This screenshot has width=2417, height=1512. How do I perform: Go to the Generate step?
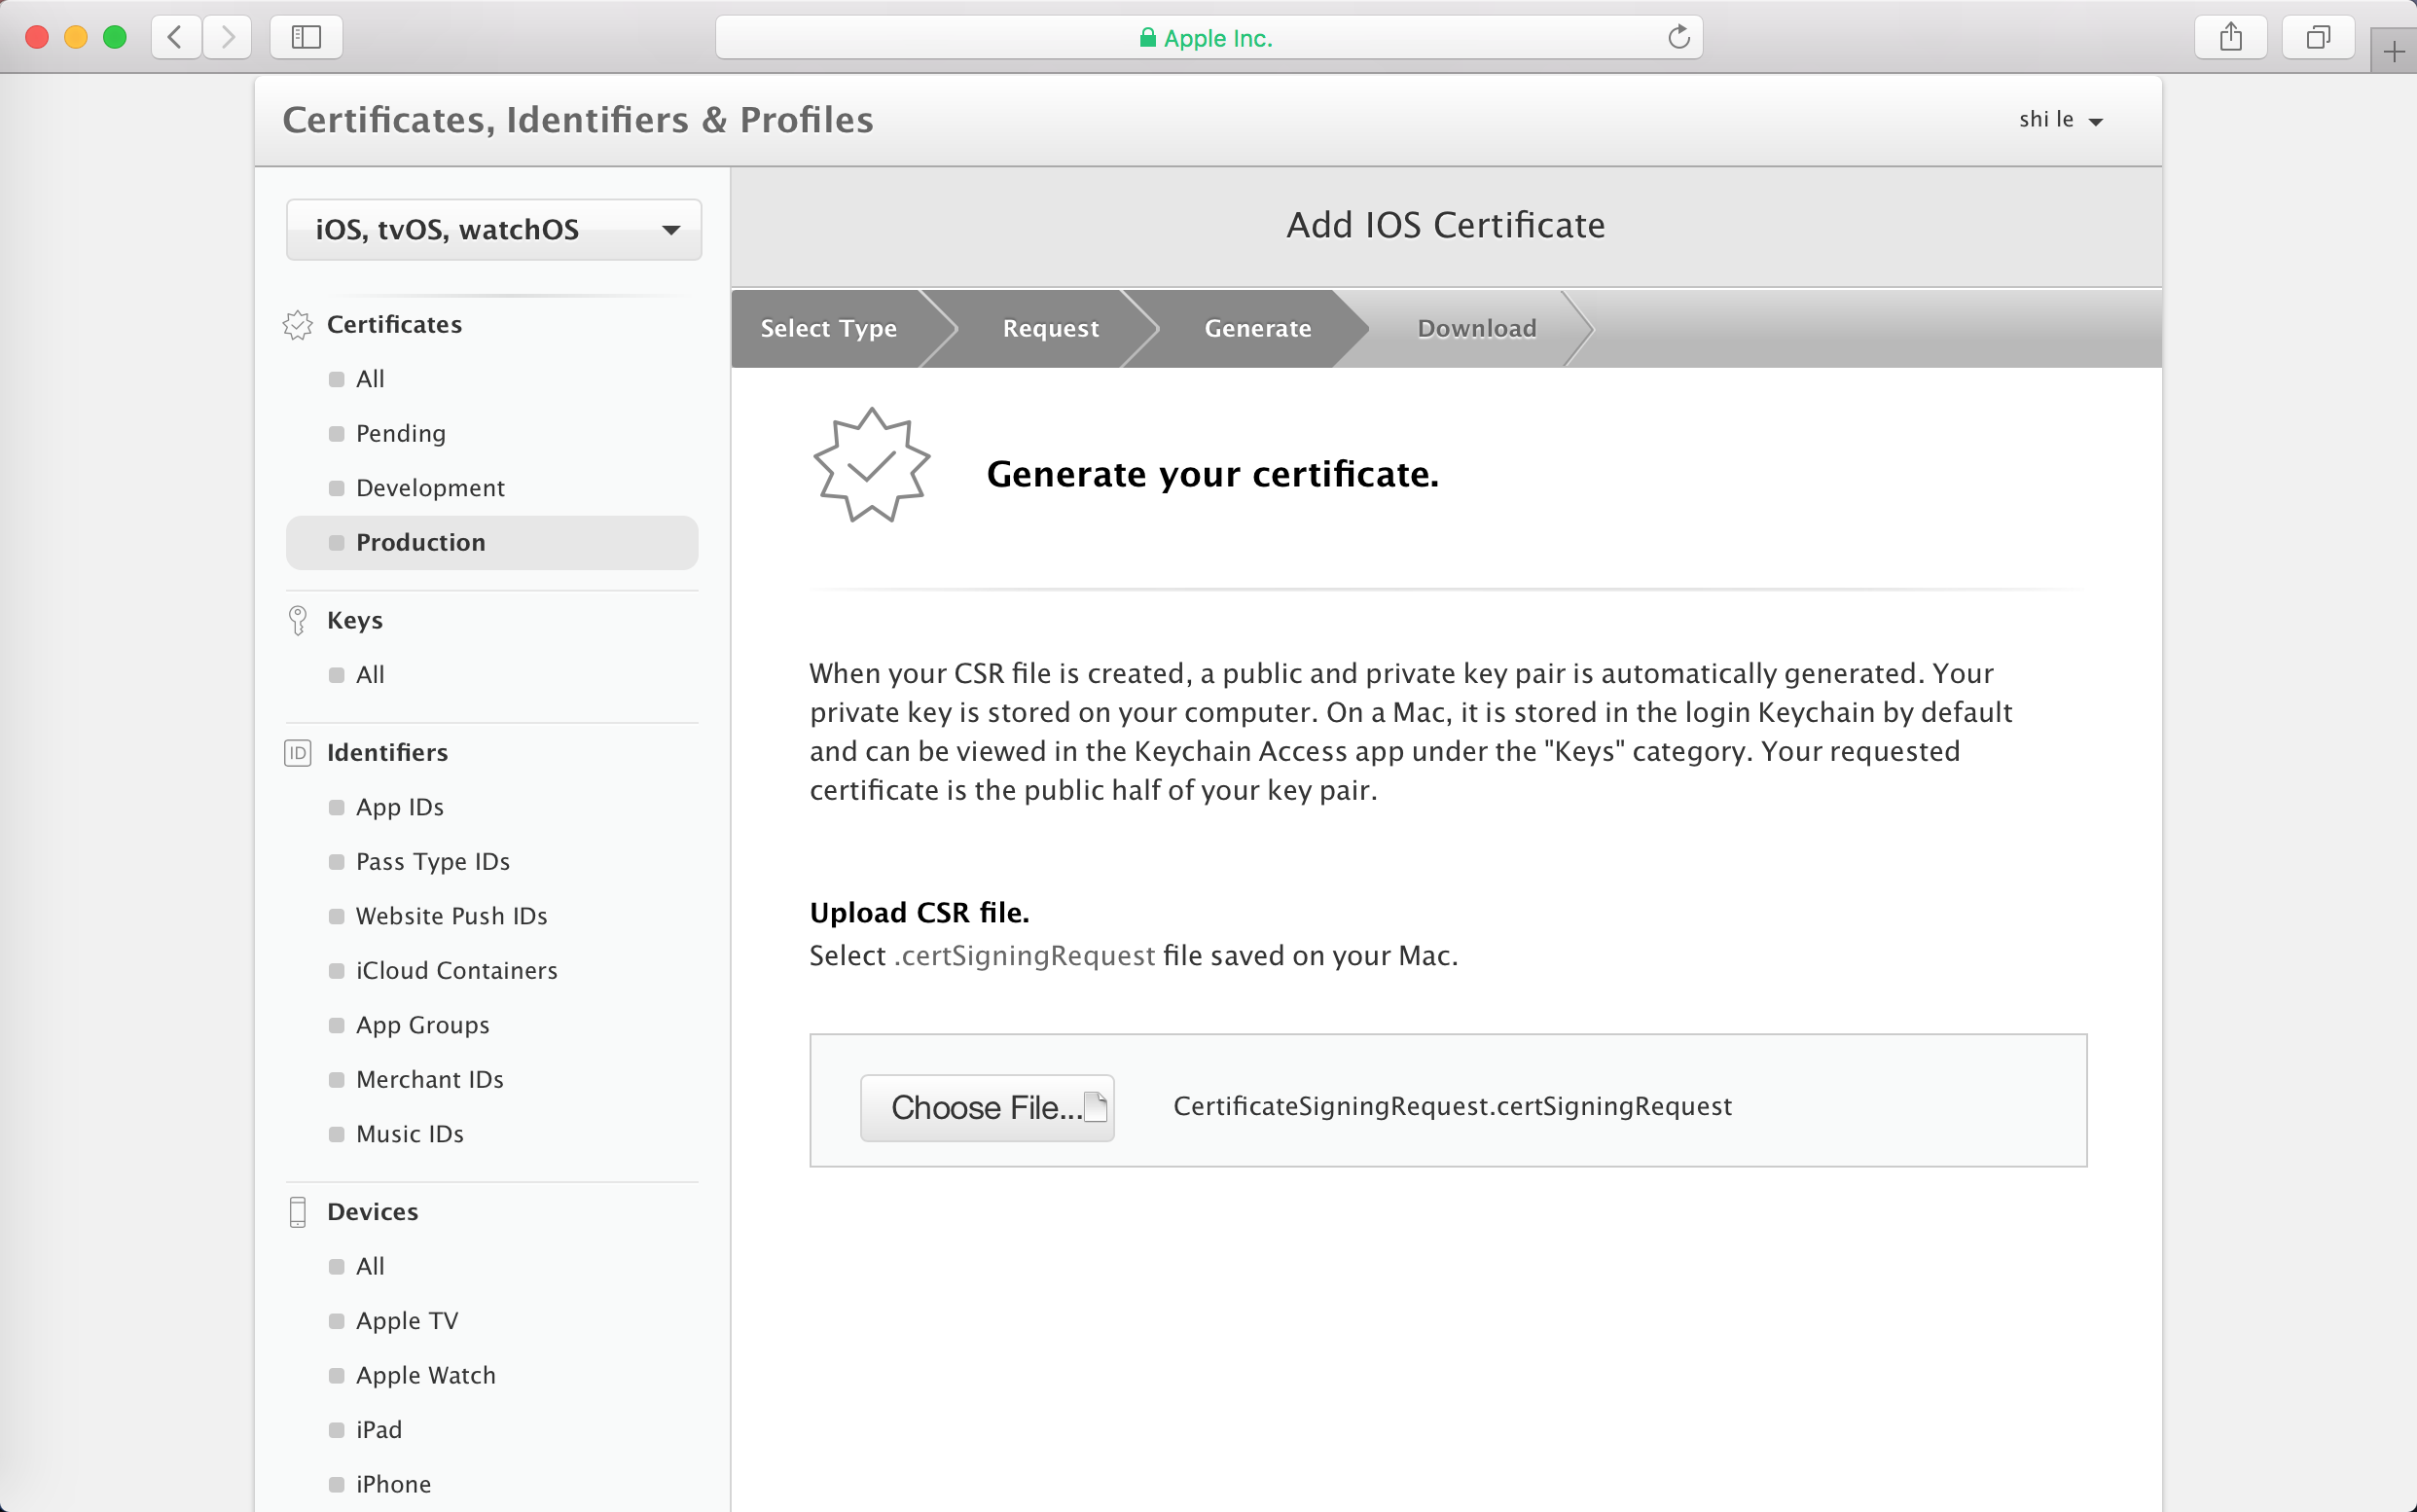[x=1257, y=328]
